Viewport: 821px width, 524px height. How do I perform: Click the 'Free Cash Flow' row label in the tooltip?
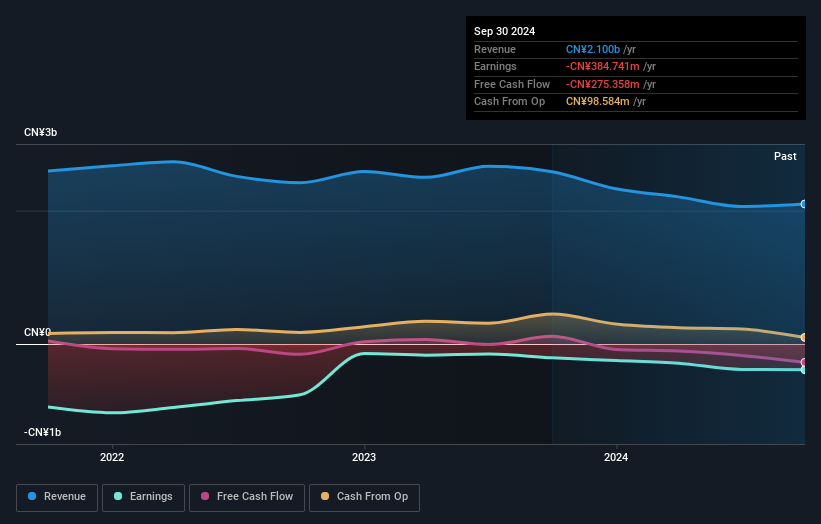(x=512, y=84)
